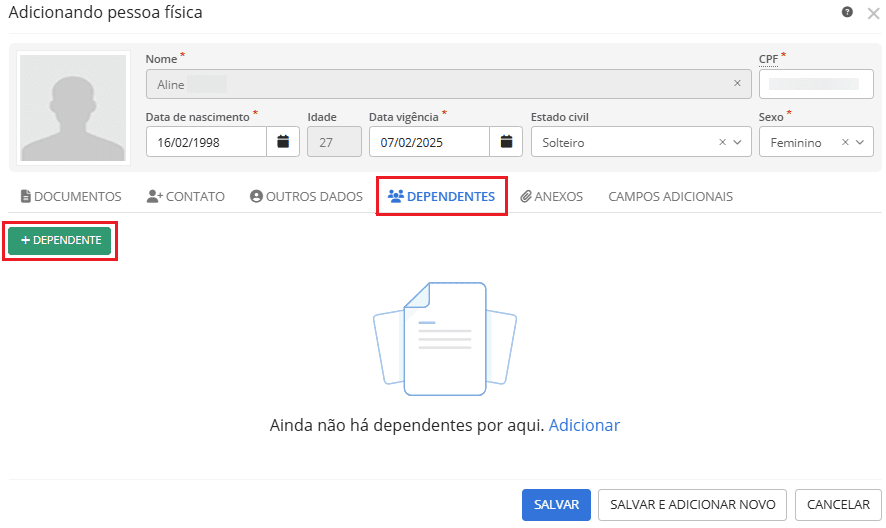Click the empty-state document illustration

point(445,338)
